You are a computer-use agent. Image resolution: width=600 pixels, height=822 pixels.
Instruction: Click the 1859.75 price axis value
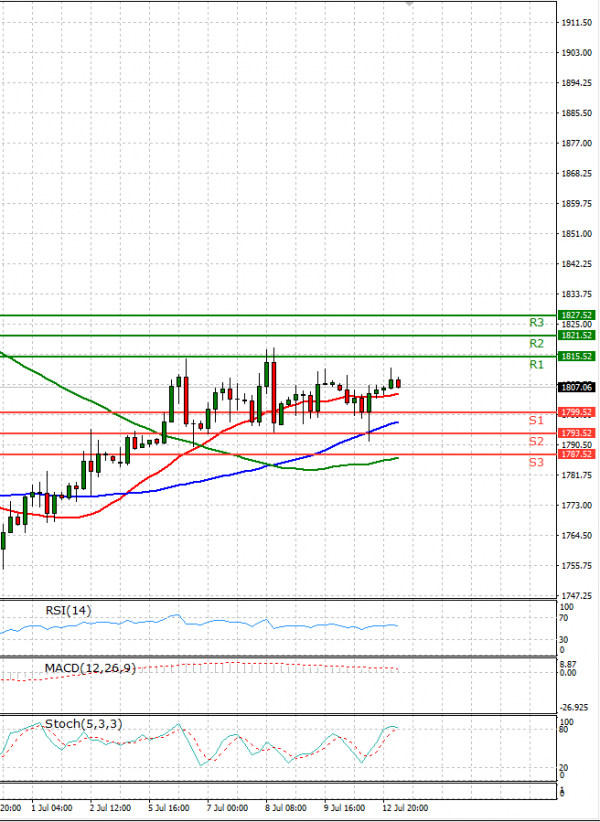[576, 204]
